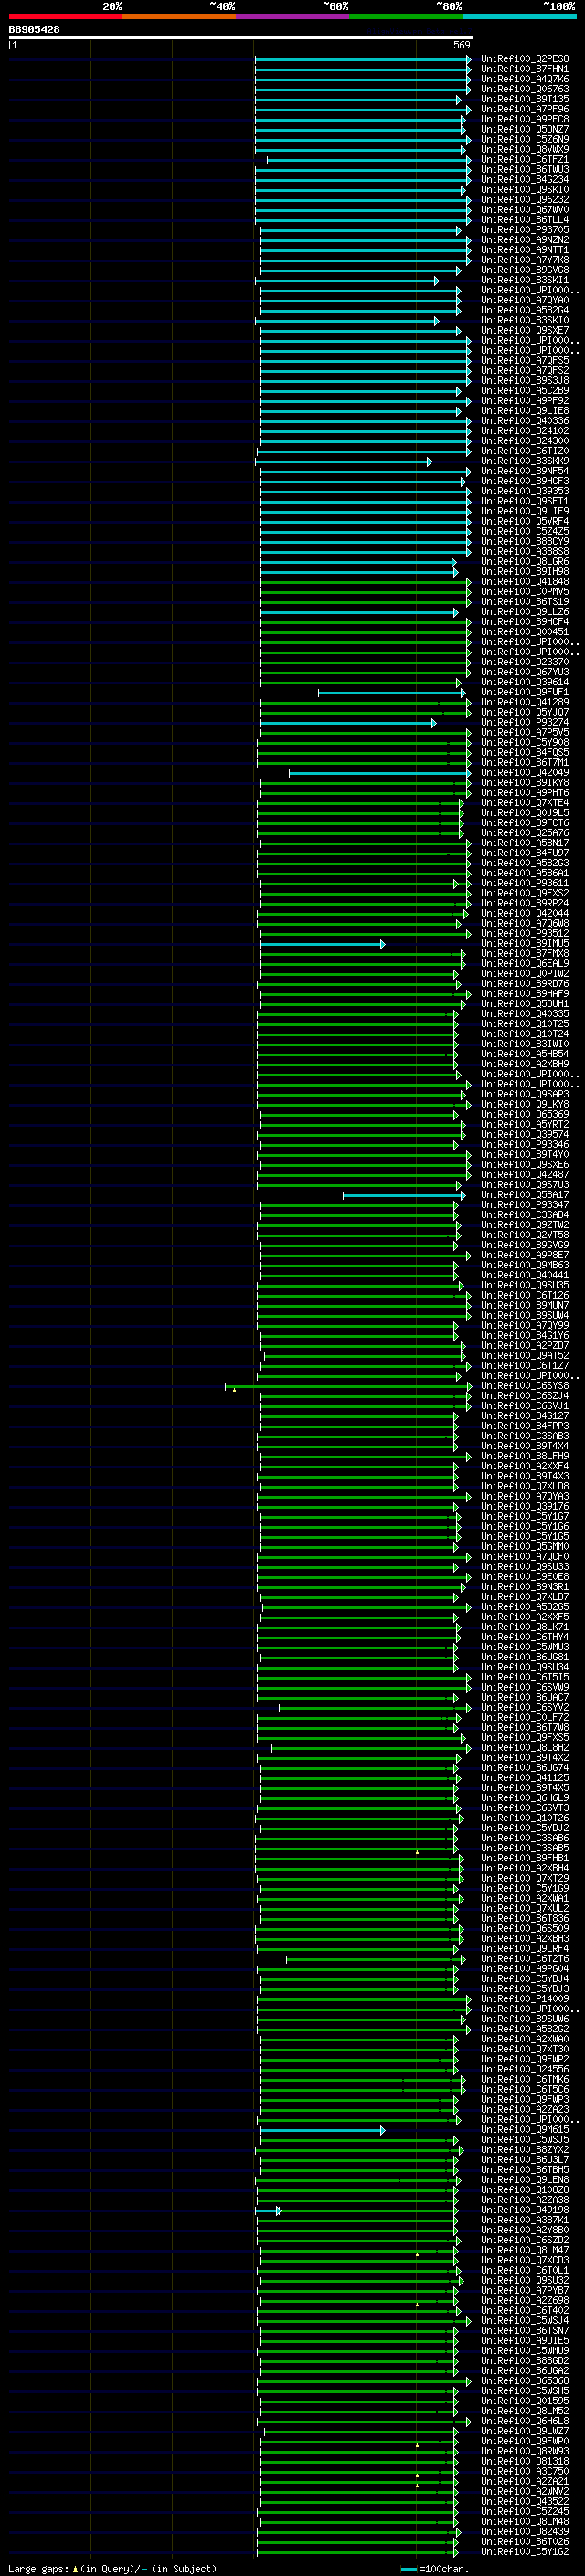Select the UniRef100_B9N3R1 label
Viewport: 585px width, 2576px height.
[x=525, y=1587]
